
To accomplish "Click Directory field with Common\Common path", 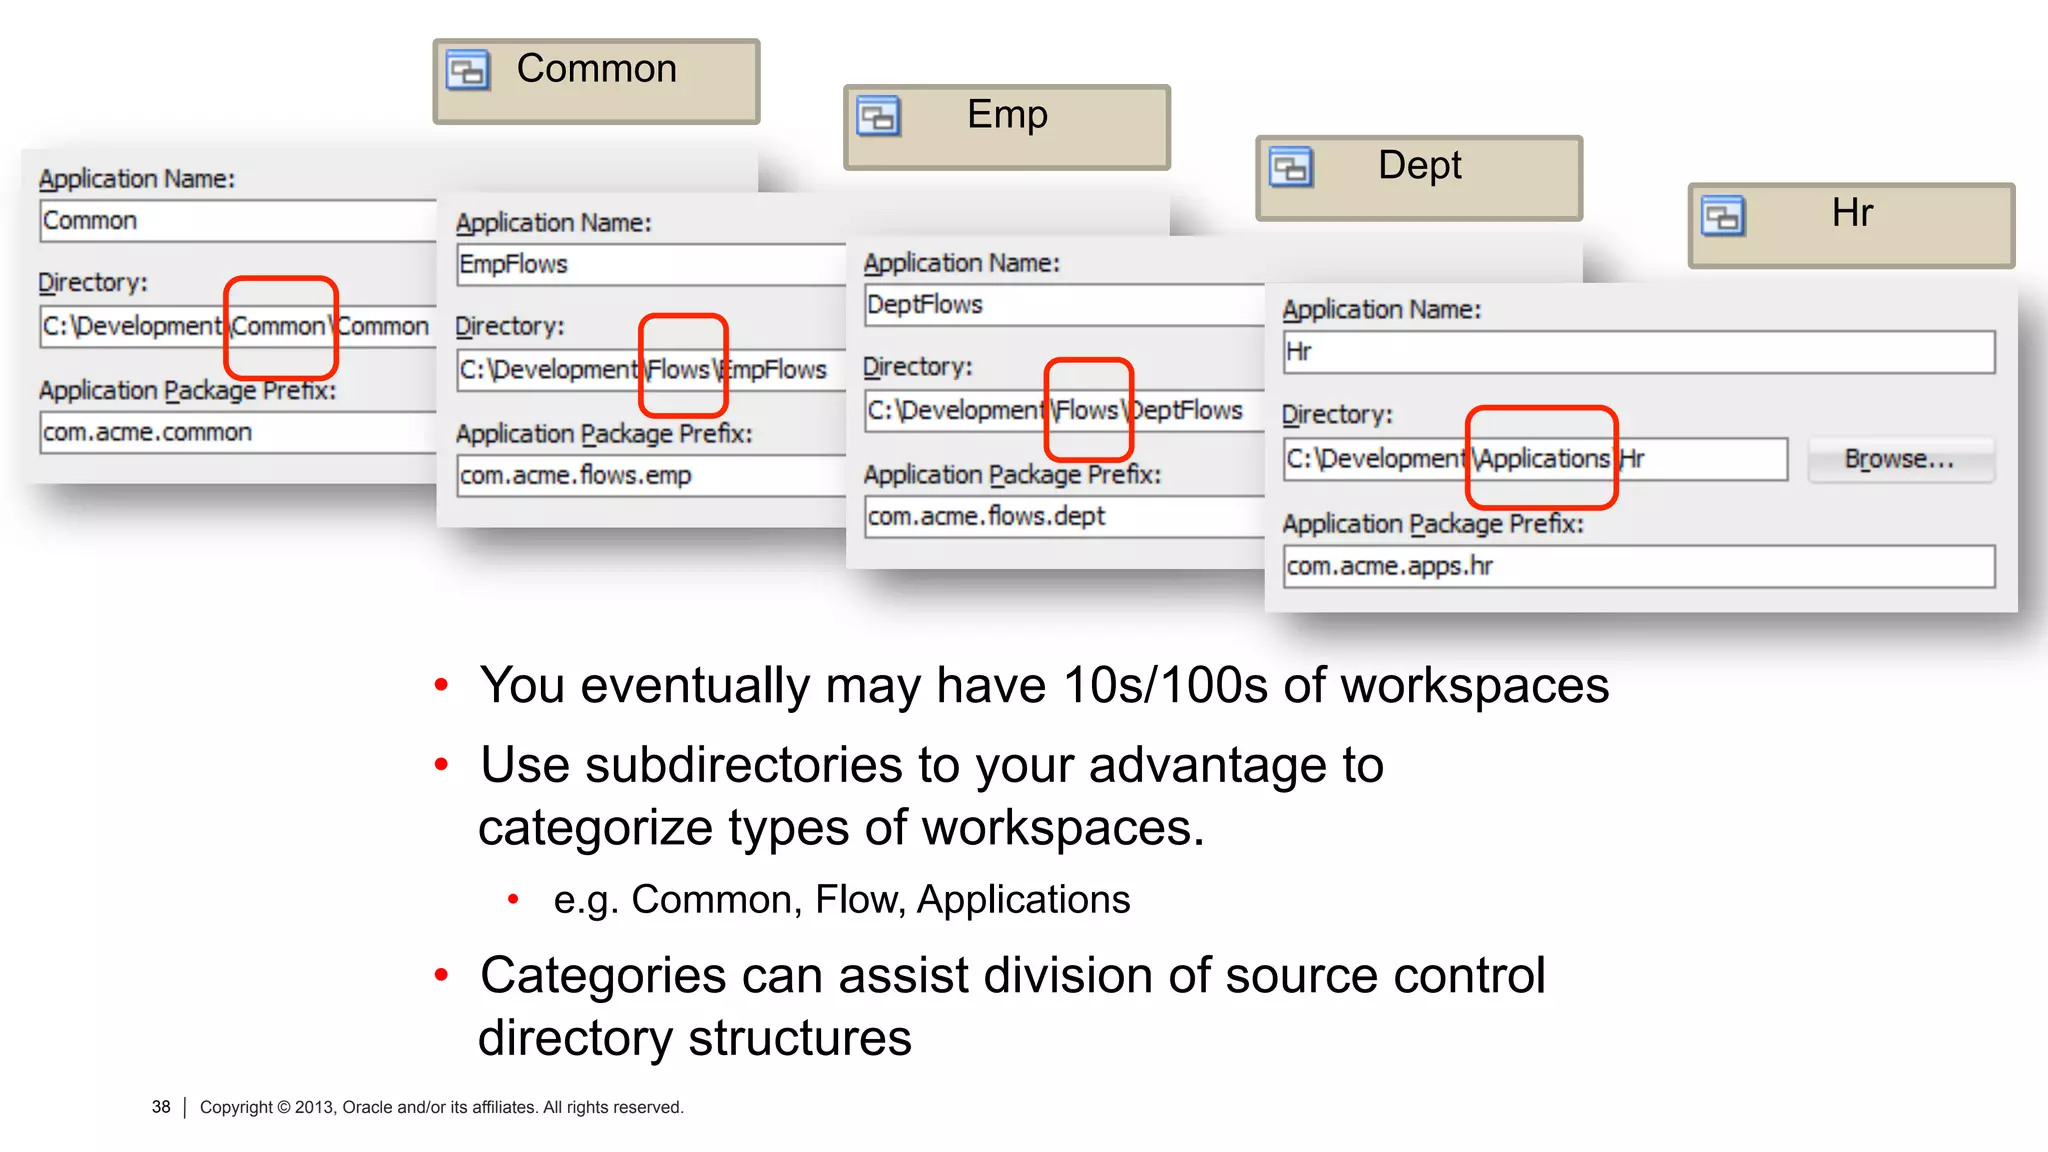I will click(238, 327).
